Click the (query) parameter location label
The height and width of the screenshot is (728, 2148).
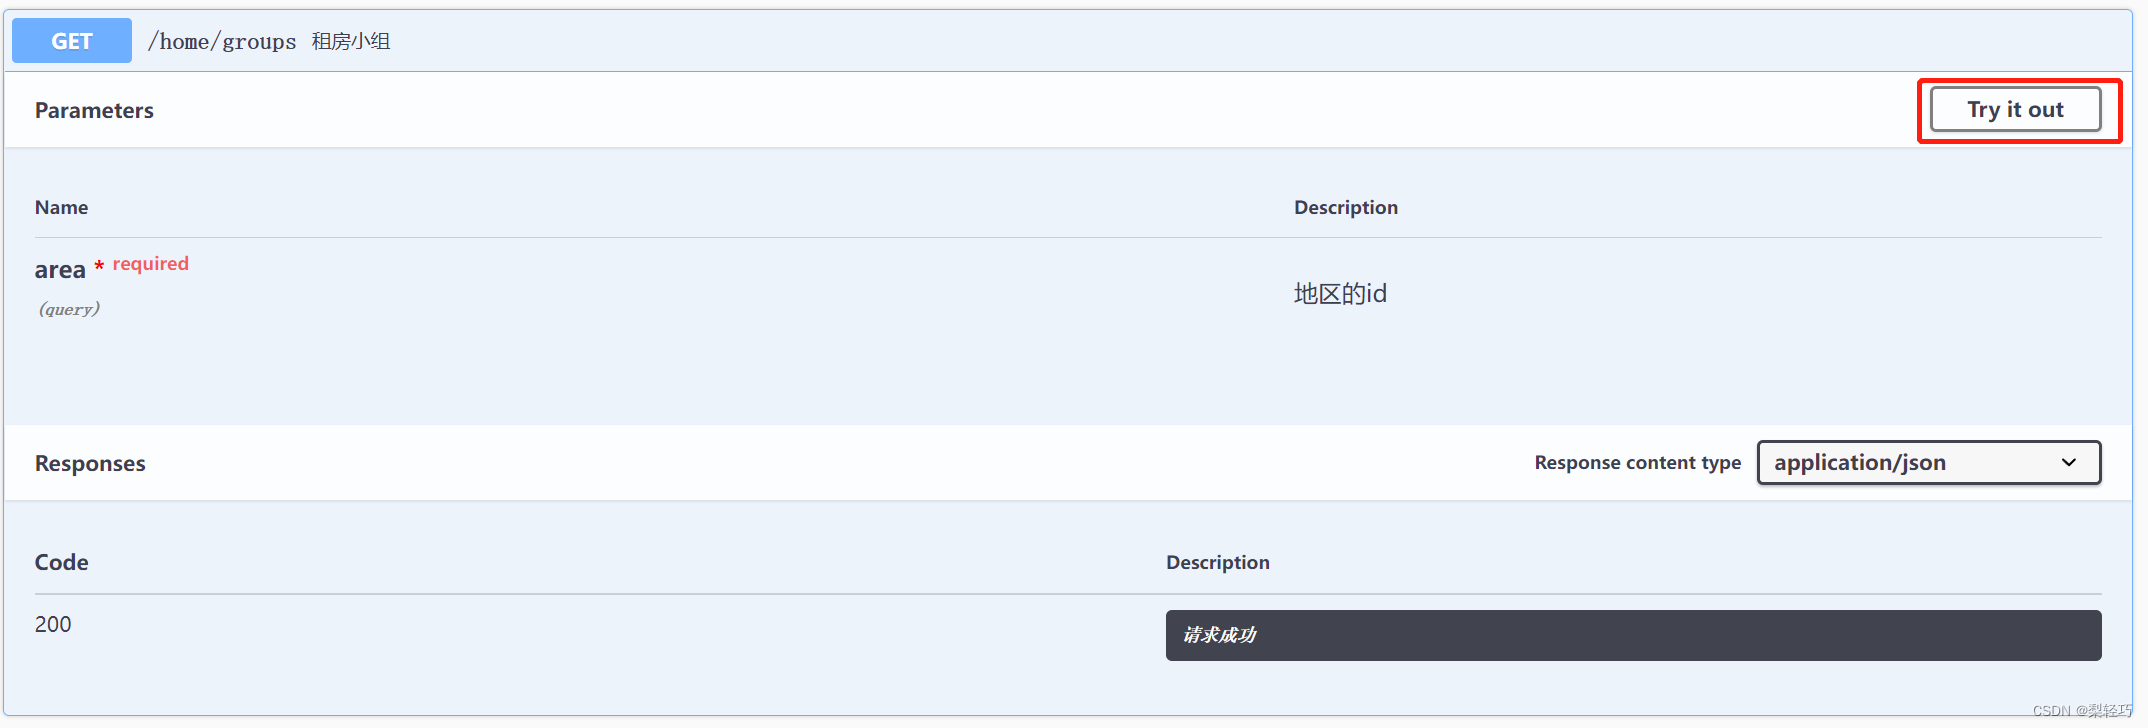[x=69, y=309]
